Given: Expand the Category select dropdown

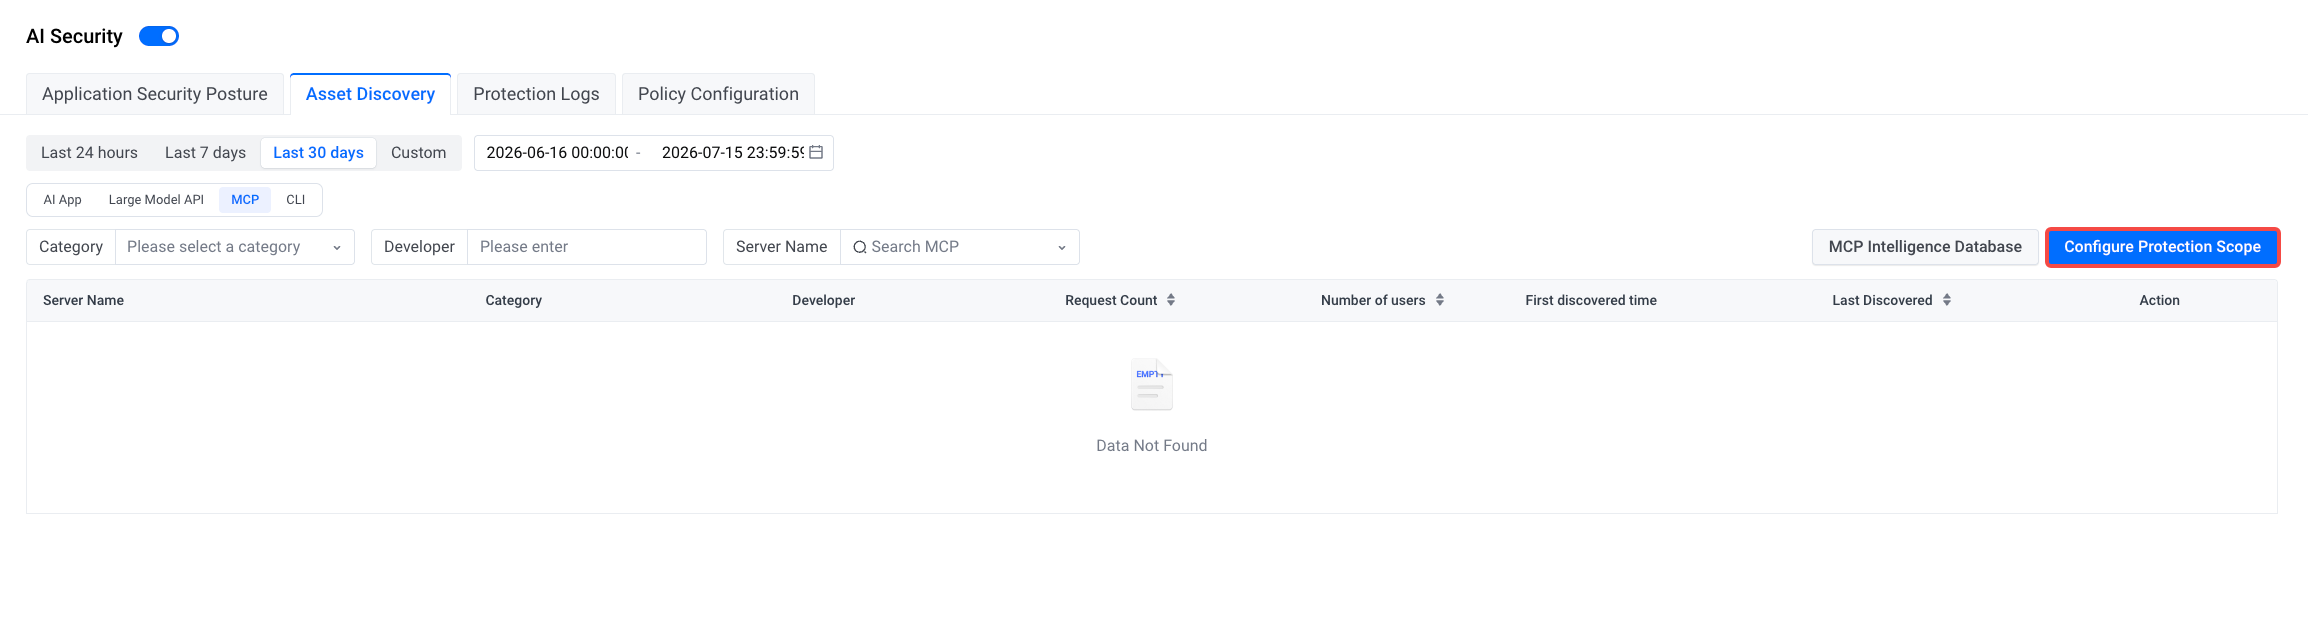Looking at the screenshot, I should (235, 247).
